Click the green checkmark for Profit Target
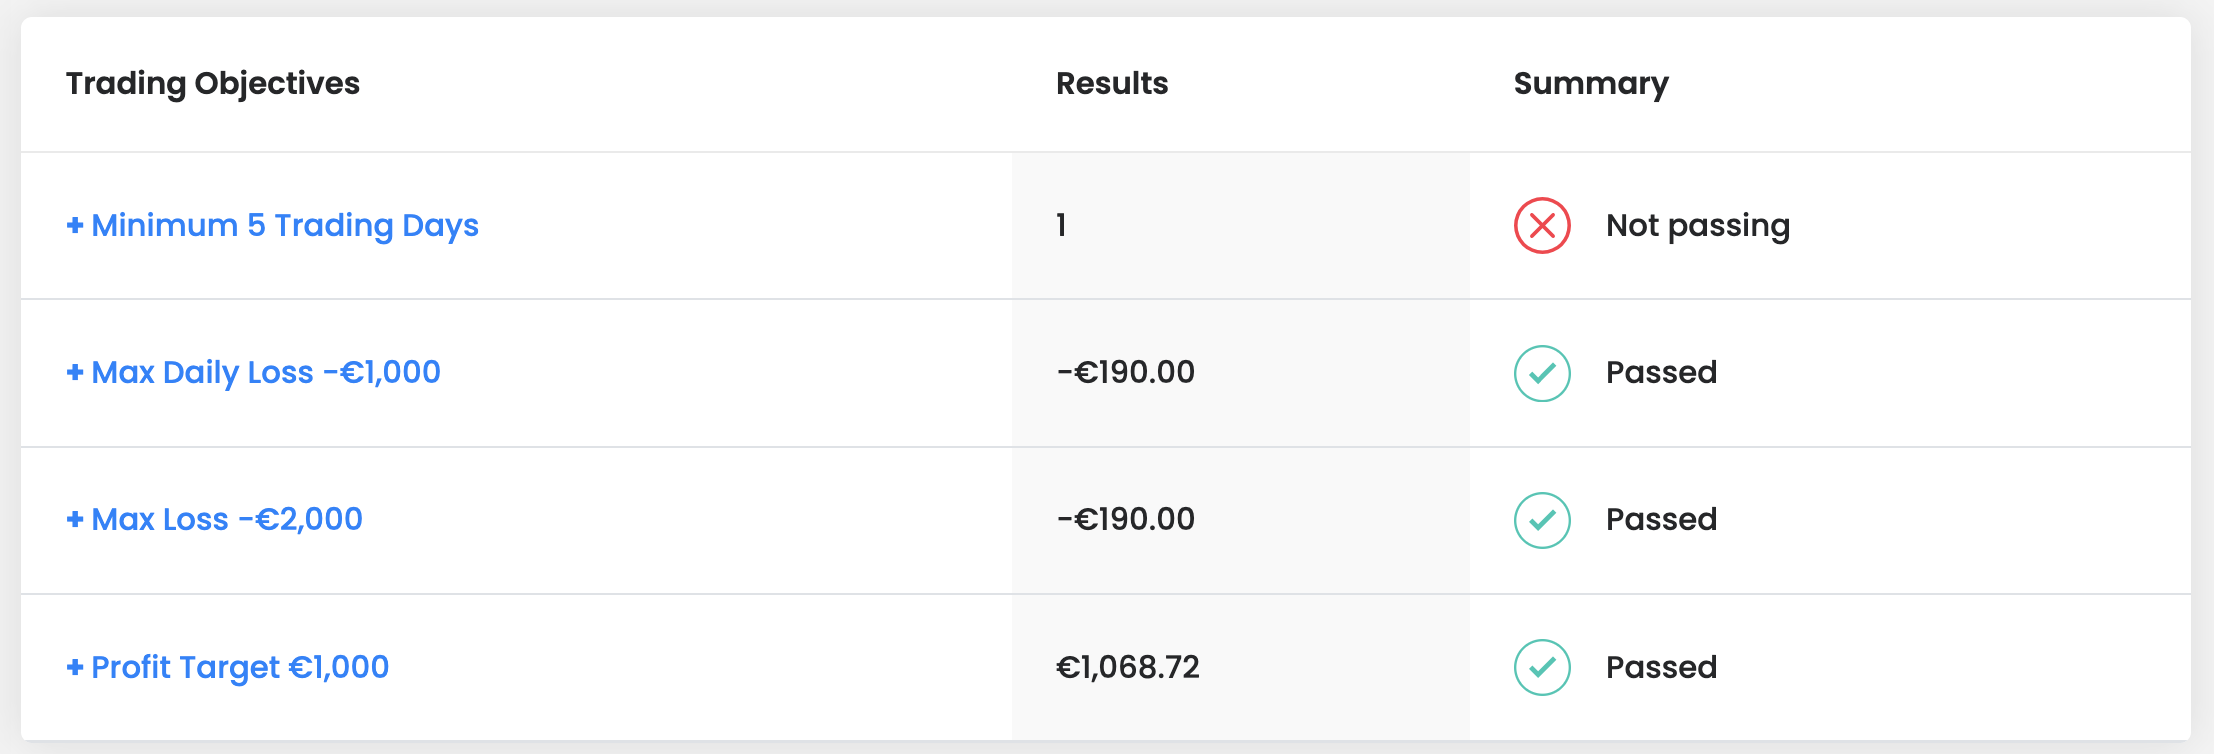This screenshot has width=2214, height=754. point(1542,667)
